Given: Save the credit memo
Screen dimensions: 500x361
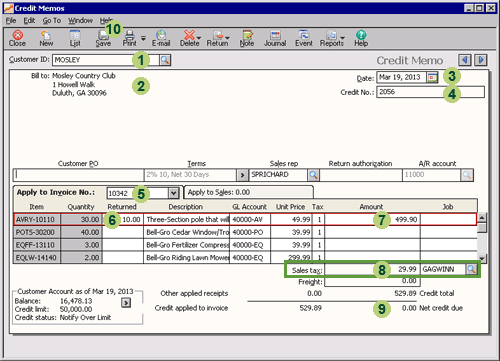Looking at the screenshot, I should click(103, 38).
